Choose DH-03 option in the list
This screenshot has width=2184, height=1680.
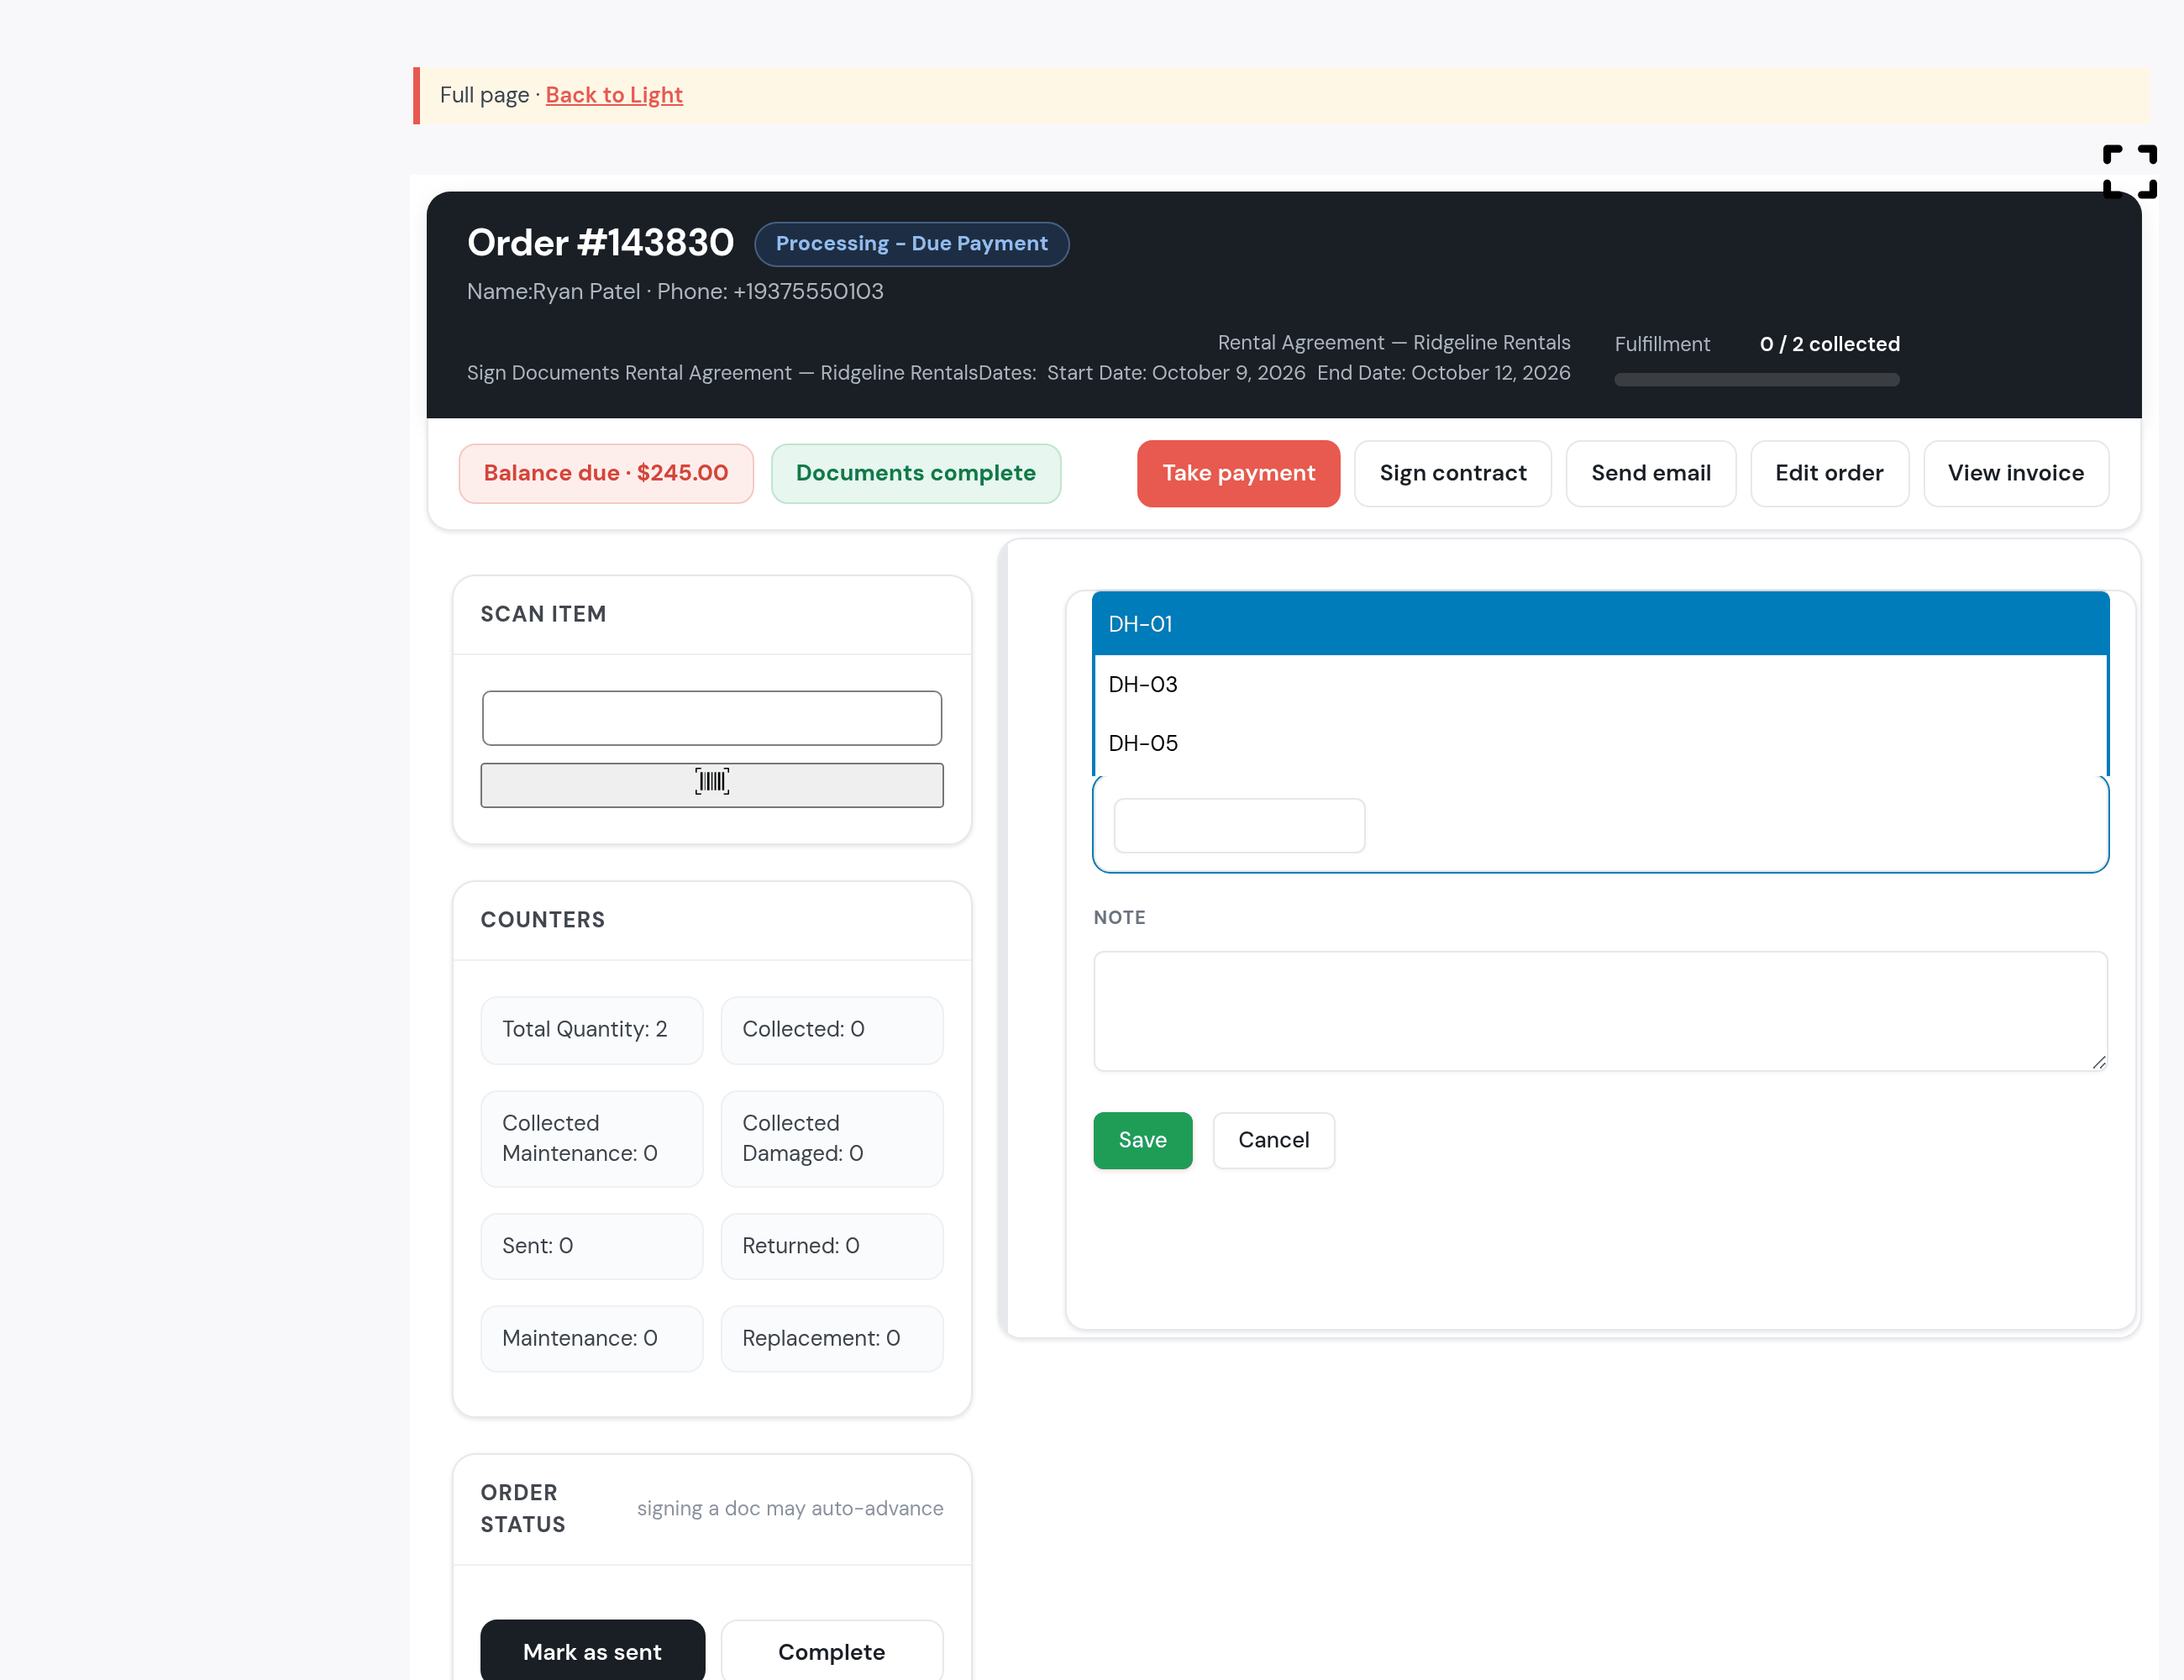point(1601,684)
